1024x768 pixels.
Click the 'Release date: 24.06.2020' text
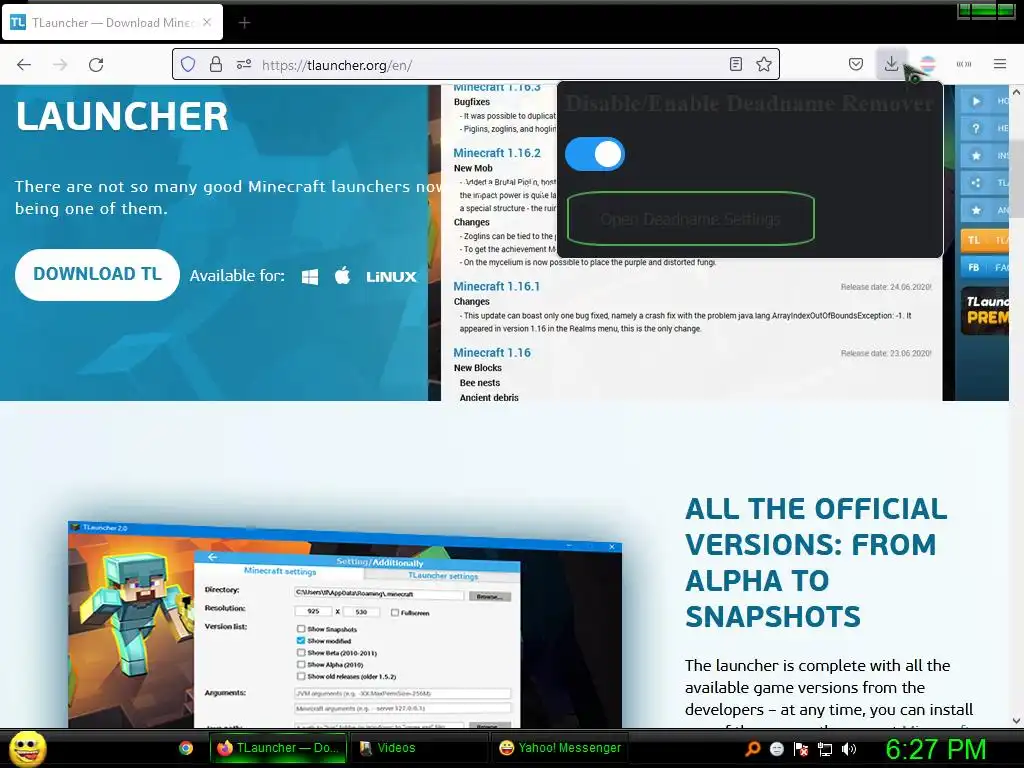point(886,287)
